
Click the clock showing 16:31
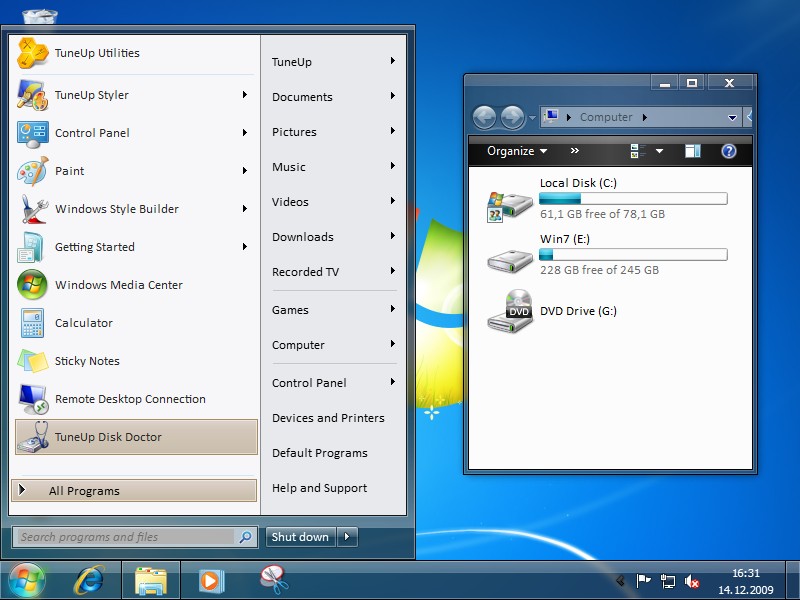746,573
